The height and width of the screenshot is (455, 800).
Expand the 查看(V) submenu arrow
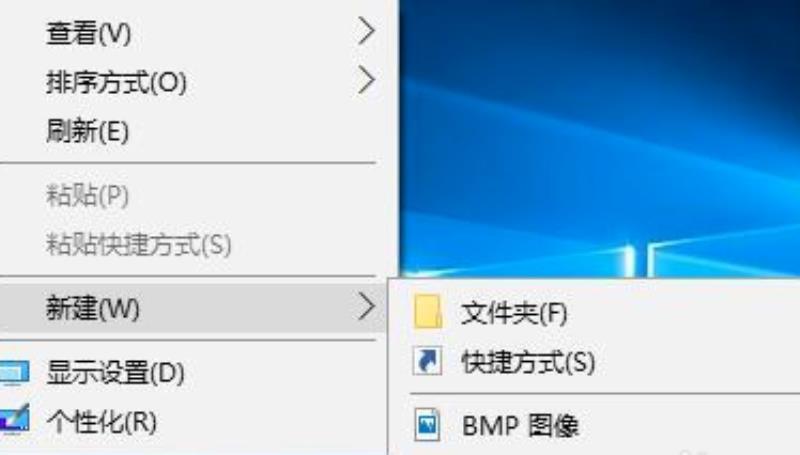tap(366, 31)
